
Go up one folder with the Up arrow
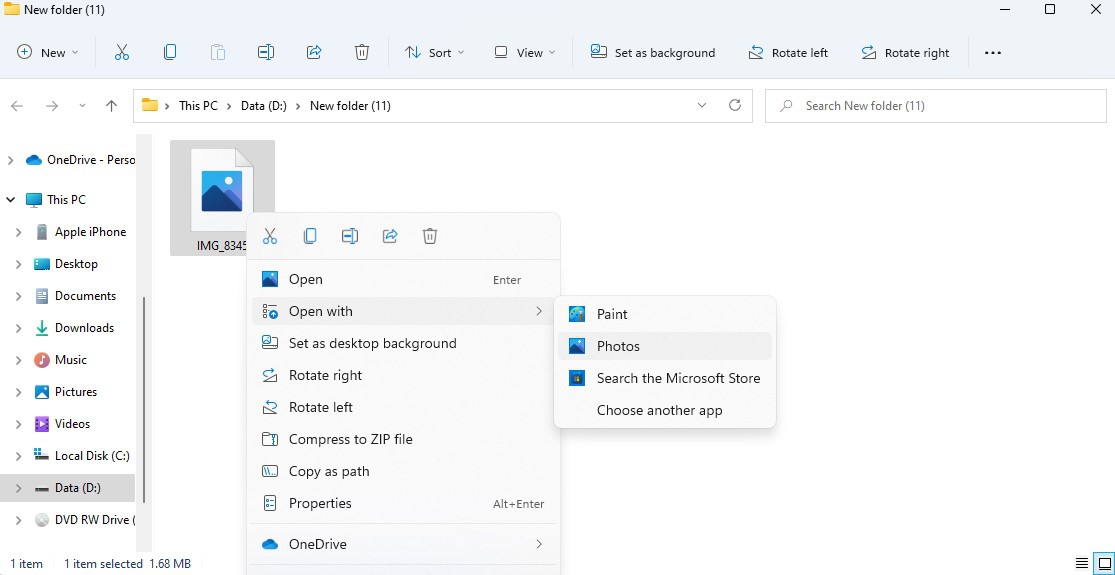point(111,106)
